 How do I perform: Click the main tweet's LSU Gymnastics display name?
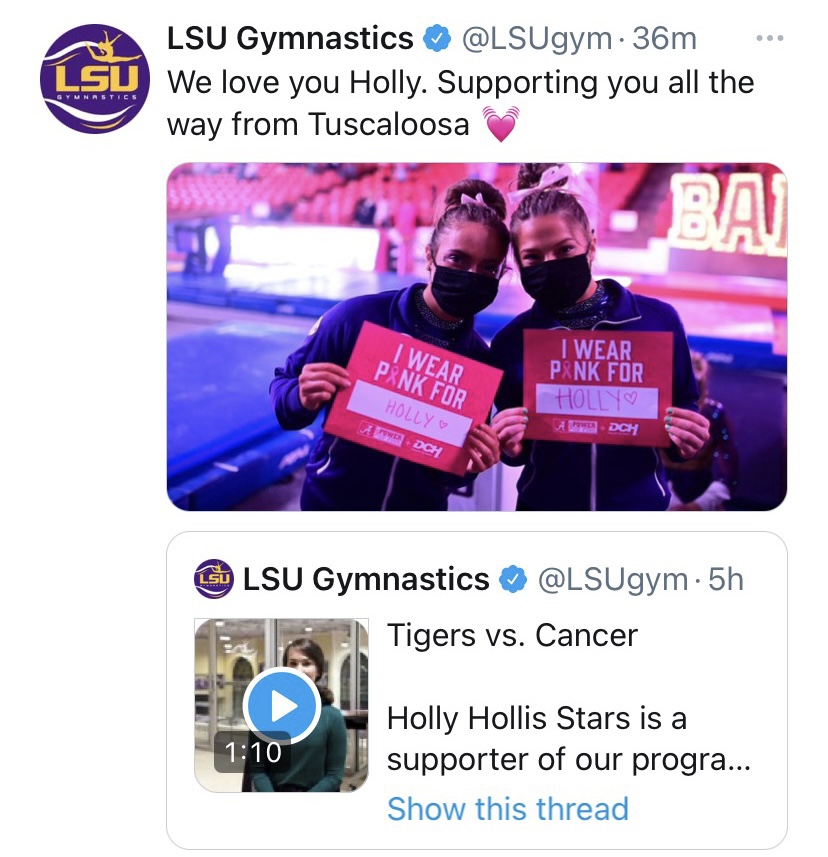click(x=290, y=39)
